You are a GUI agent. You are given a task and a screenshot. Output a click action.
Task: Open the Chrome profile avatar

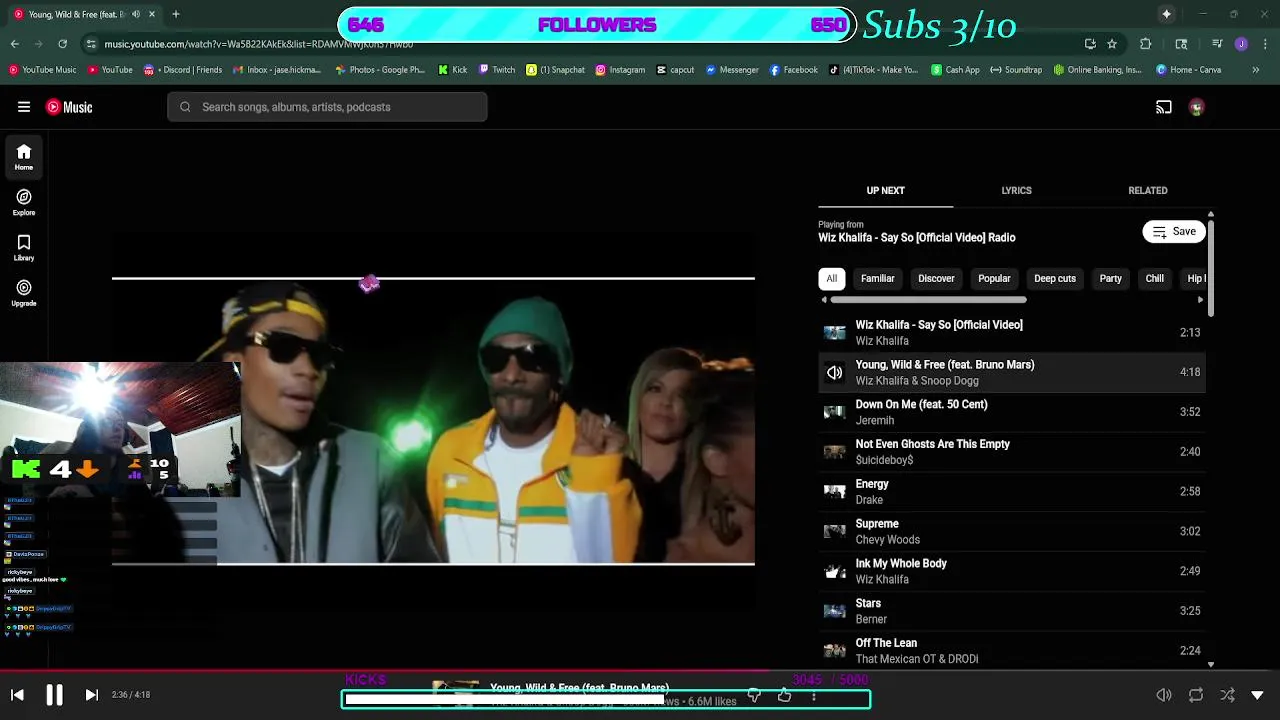point(1241,44)
